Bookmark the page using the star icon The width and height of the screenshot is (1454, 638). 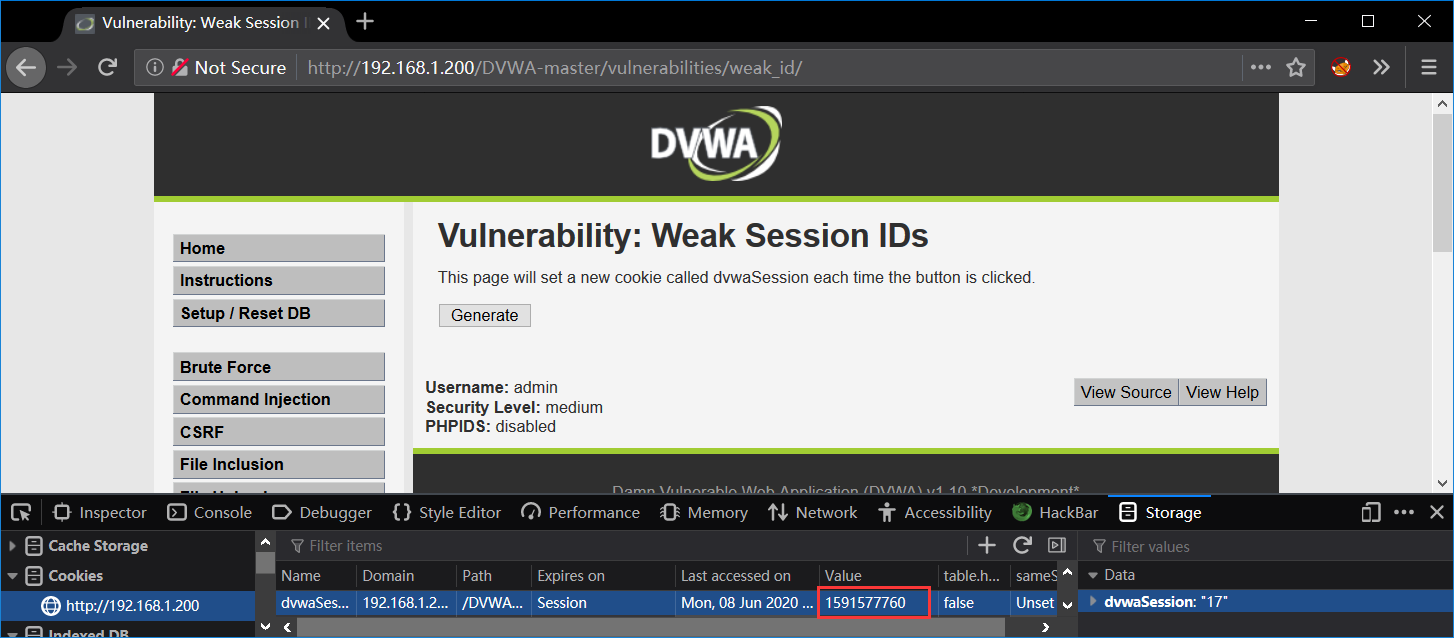(x=1295, y=67)
